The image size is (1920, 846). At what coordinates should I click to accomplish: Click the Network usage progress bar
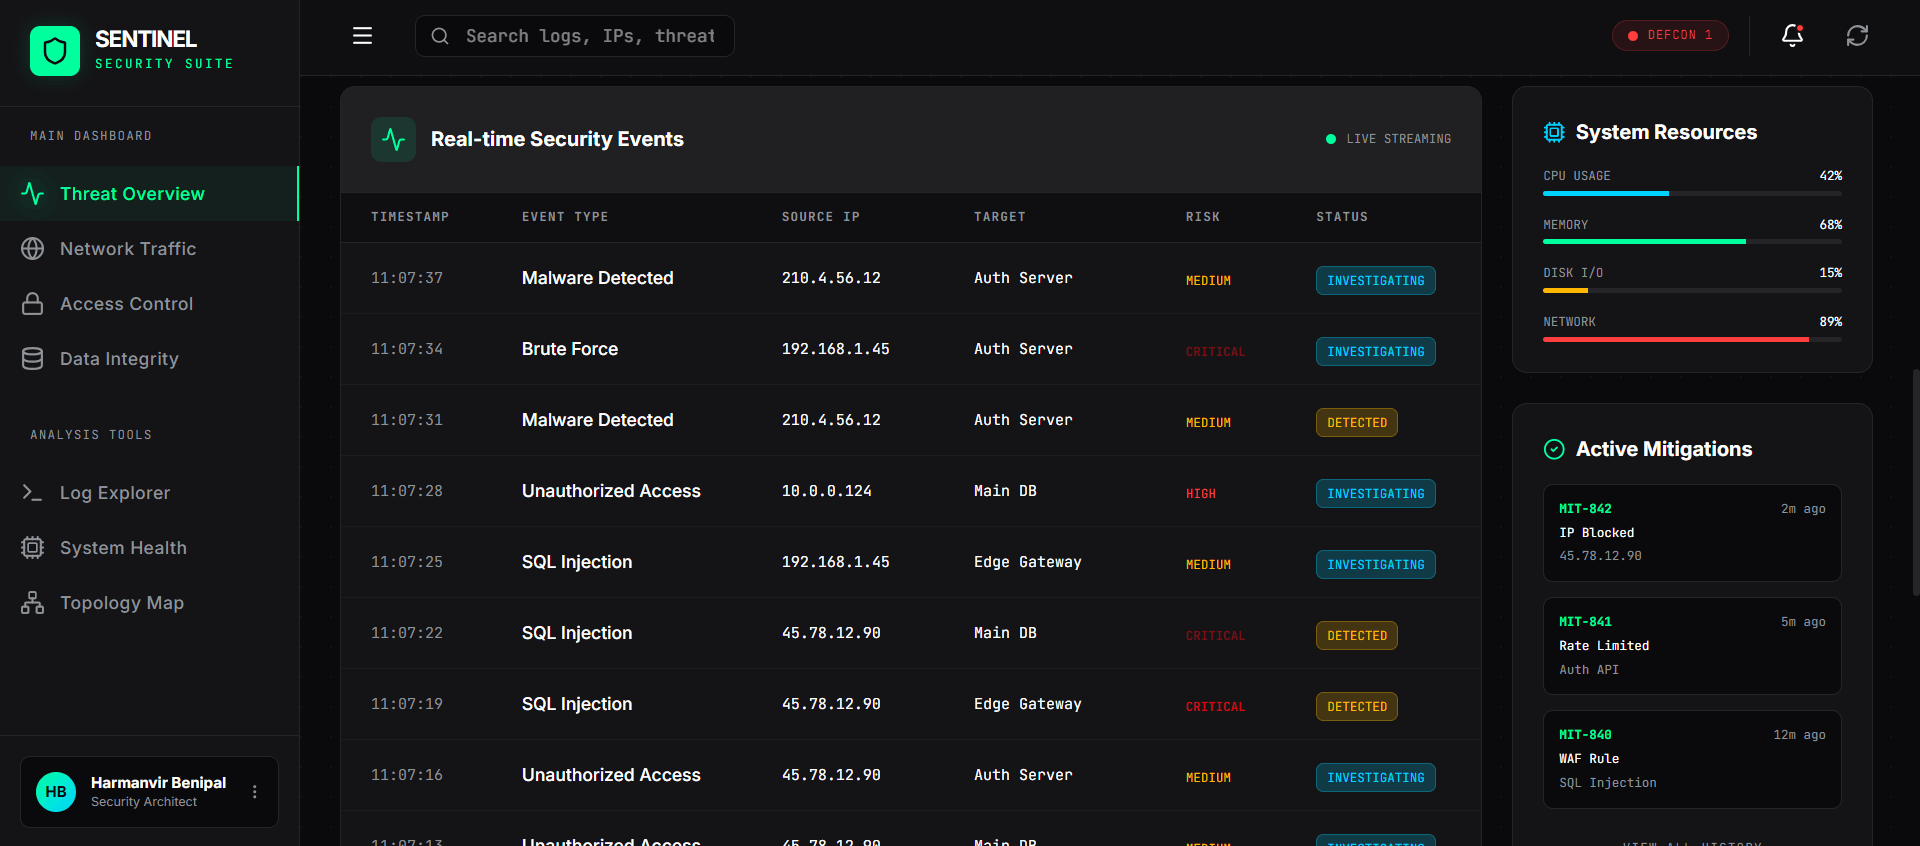click(x=1691, y=340)
